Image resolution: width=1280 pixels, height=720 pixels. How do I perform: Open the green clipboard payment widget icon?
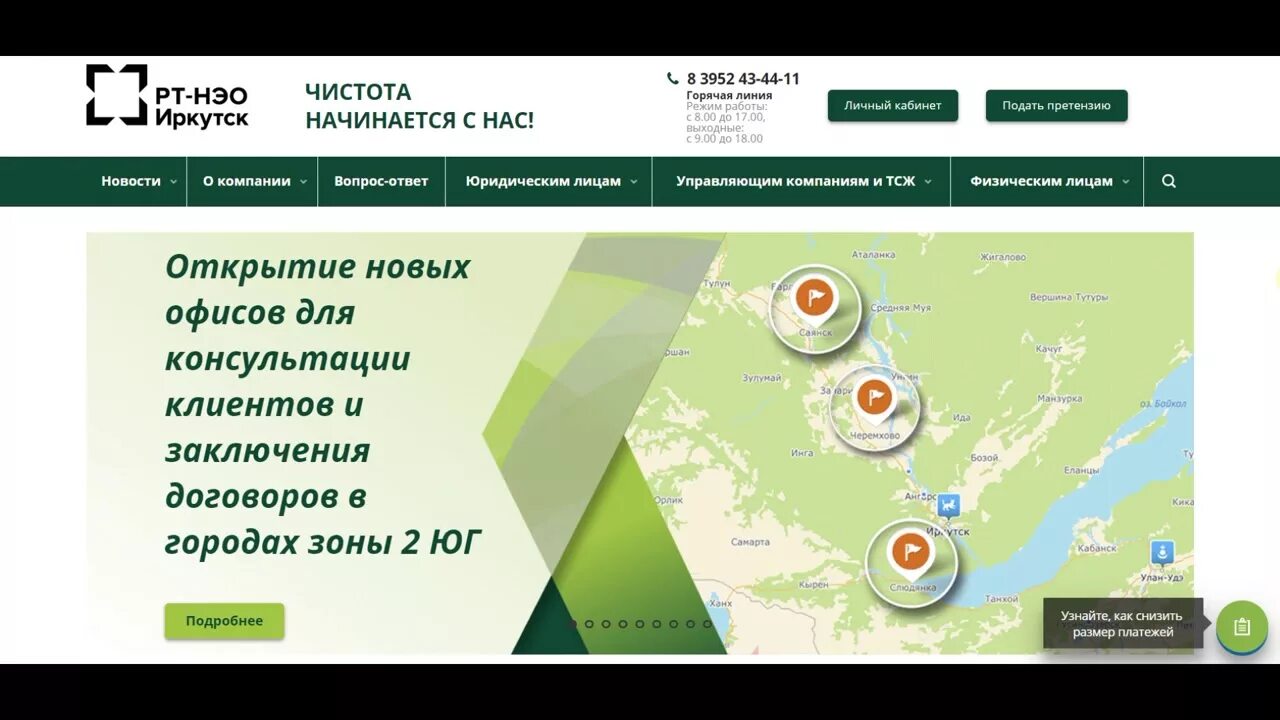(1242, 627)
